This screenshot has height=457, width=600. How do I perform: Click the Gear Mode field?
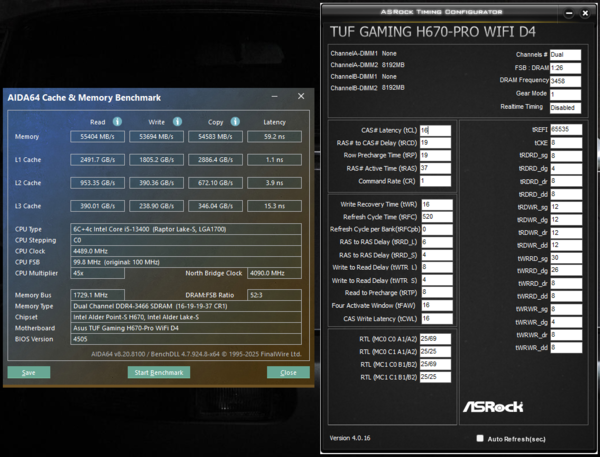(x=566, y=95)
